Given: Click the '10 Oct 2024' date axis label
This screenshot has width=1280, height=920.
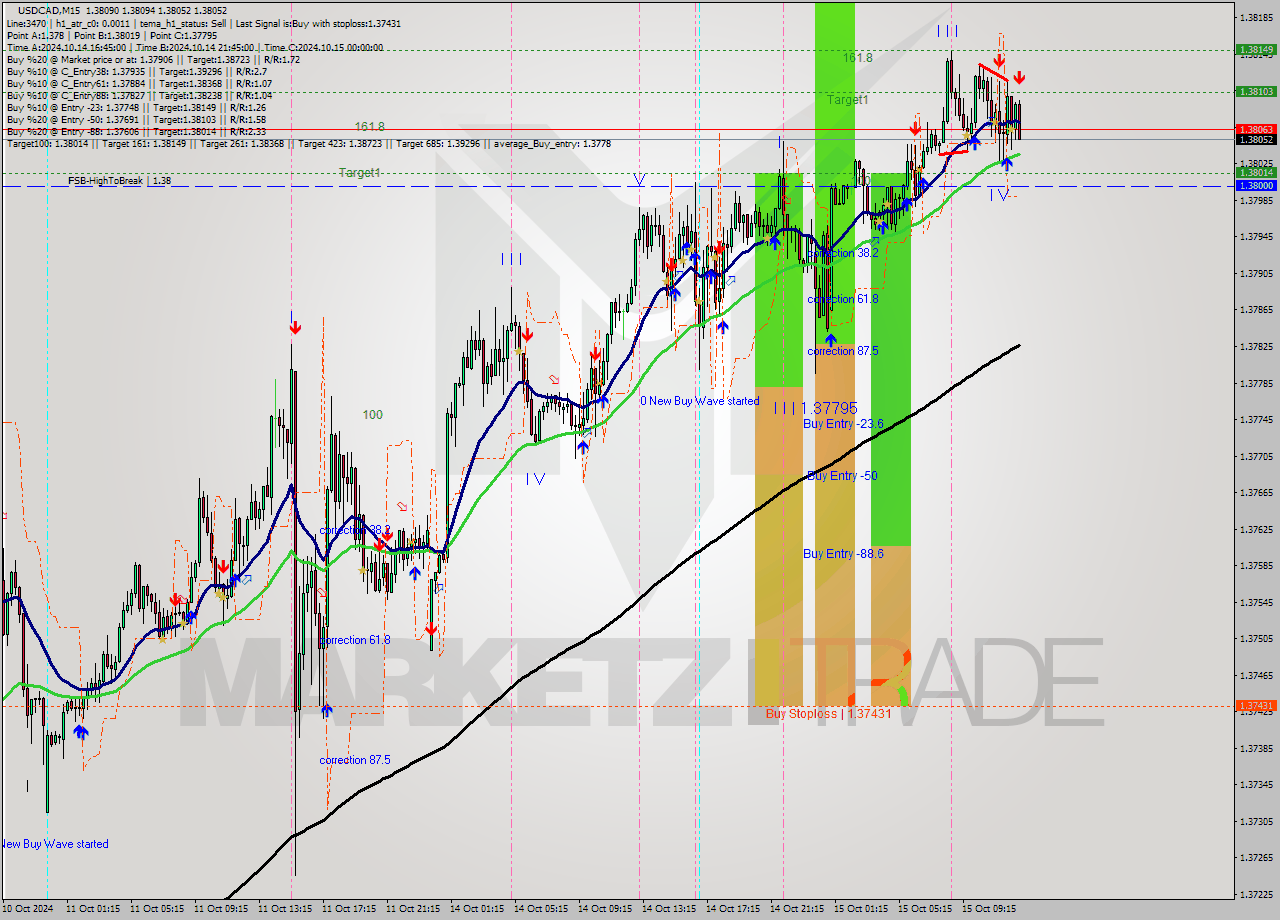Looking at the screenshot, I should tap(28, 909).
